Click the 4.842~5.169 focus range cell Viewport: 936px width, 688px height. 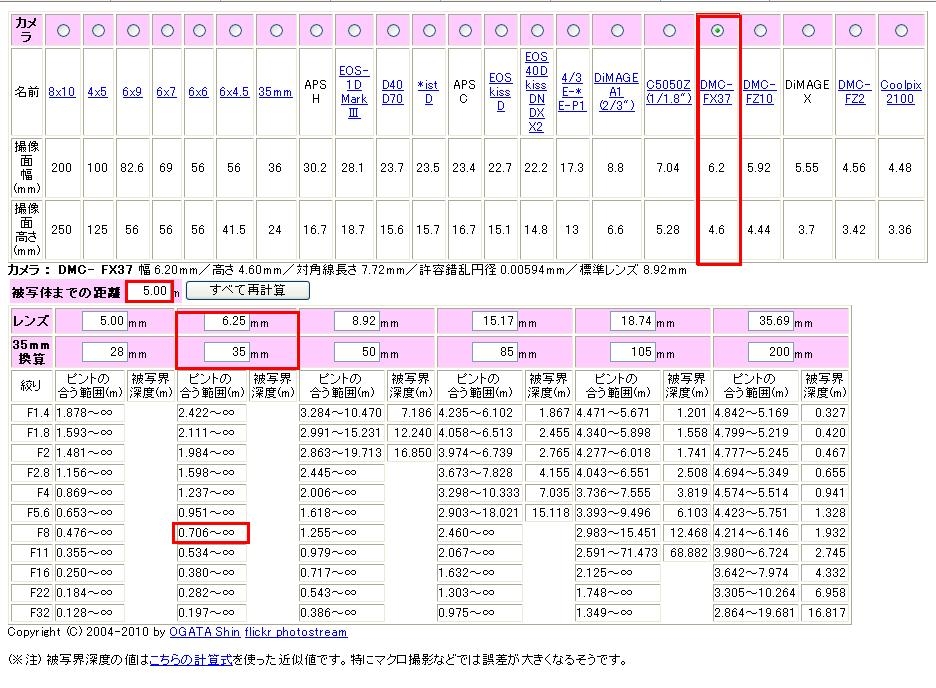(x=755, y=413)
